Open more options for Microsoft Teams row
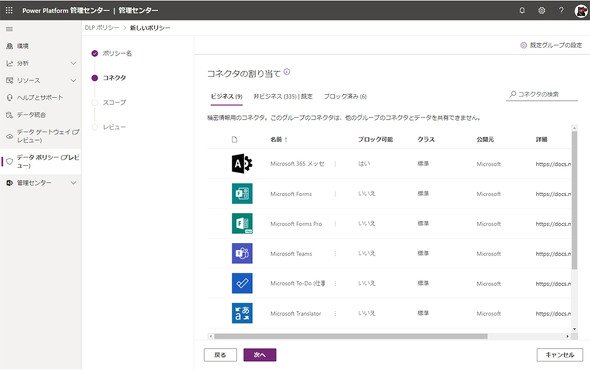The width and height of the screenshot is (590, 371). point(335,254)
